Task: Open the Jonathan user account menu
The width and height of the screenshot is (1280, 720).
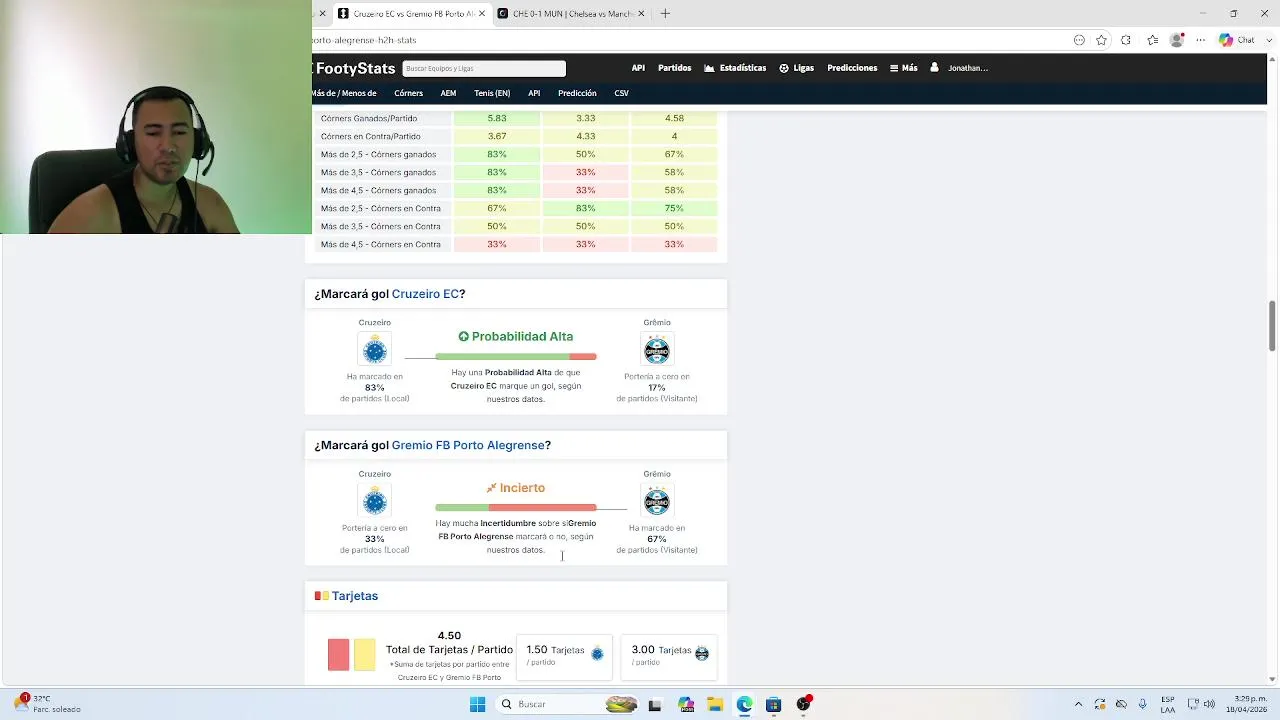Action: [959, 68]
